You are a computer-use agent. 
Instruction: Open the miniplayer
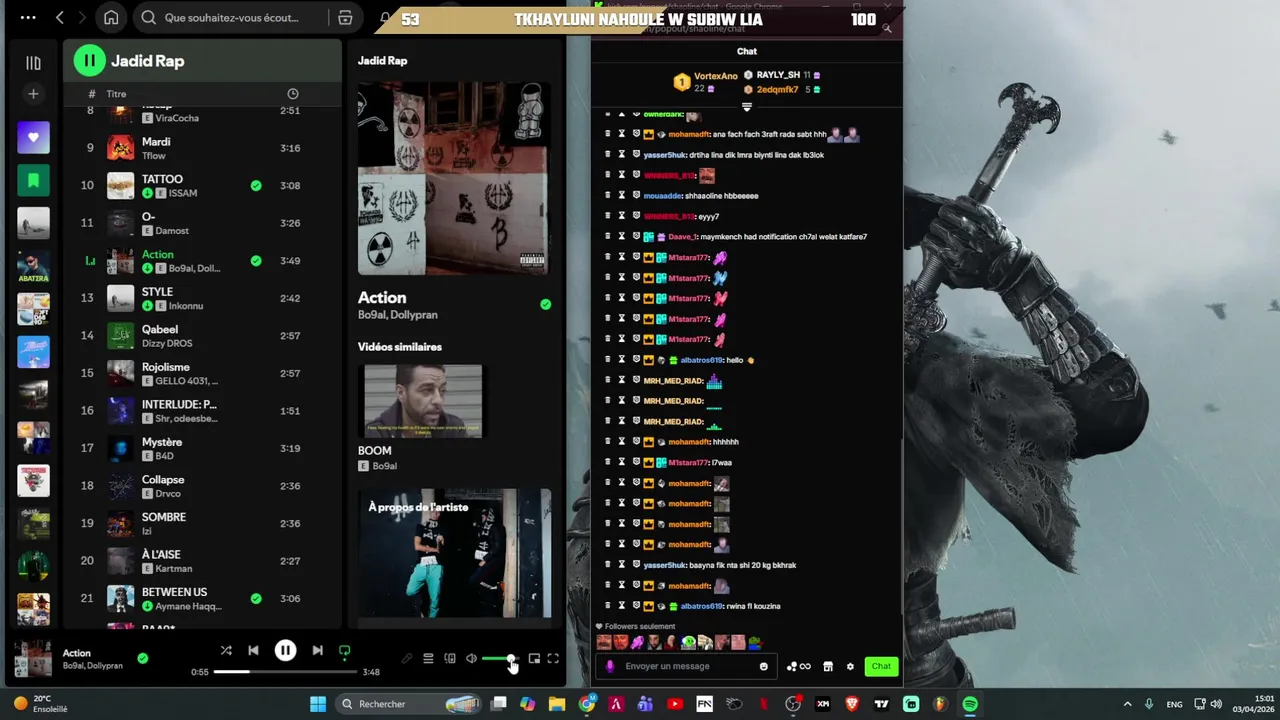pos(534,659)
